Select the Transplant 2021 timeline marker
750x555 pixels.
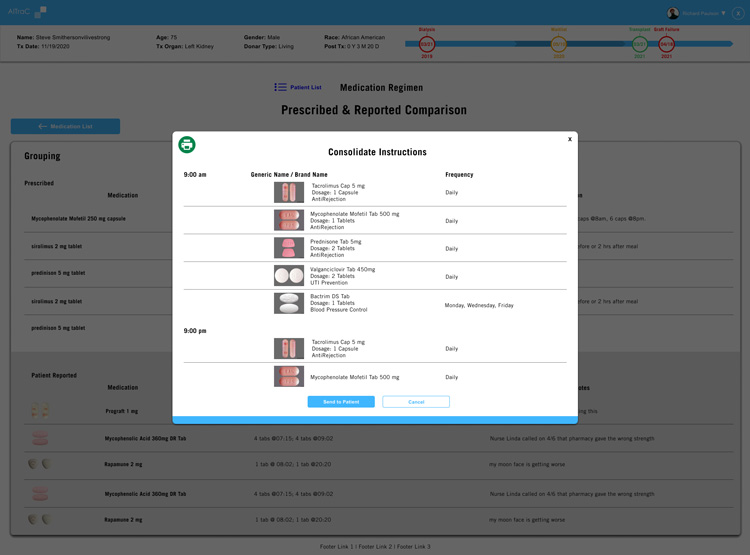click(x=640, y=44)
